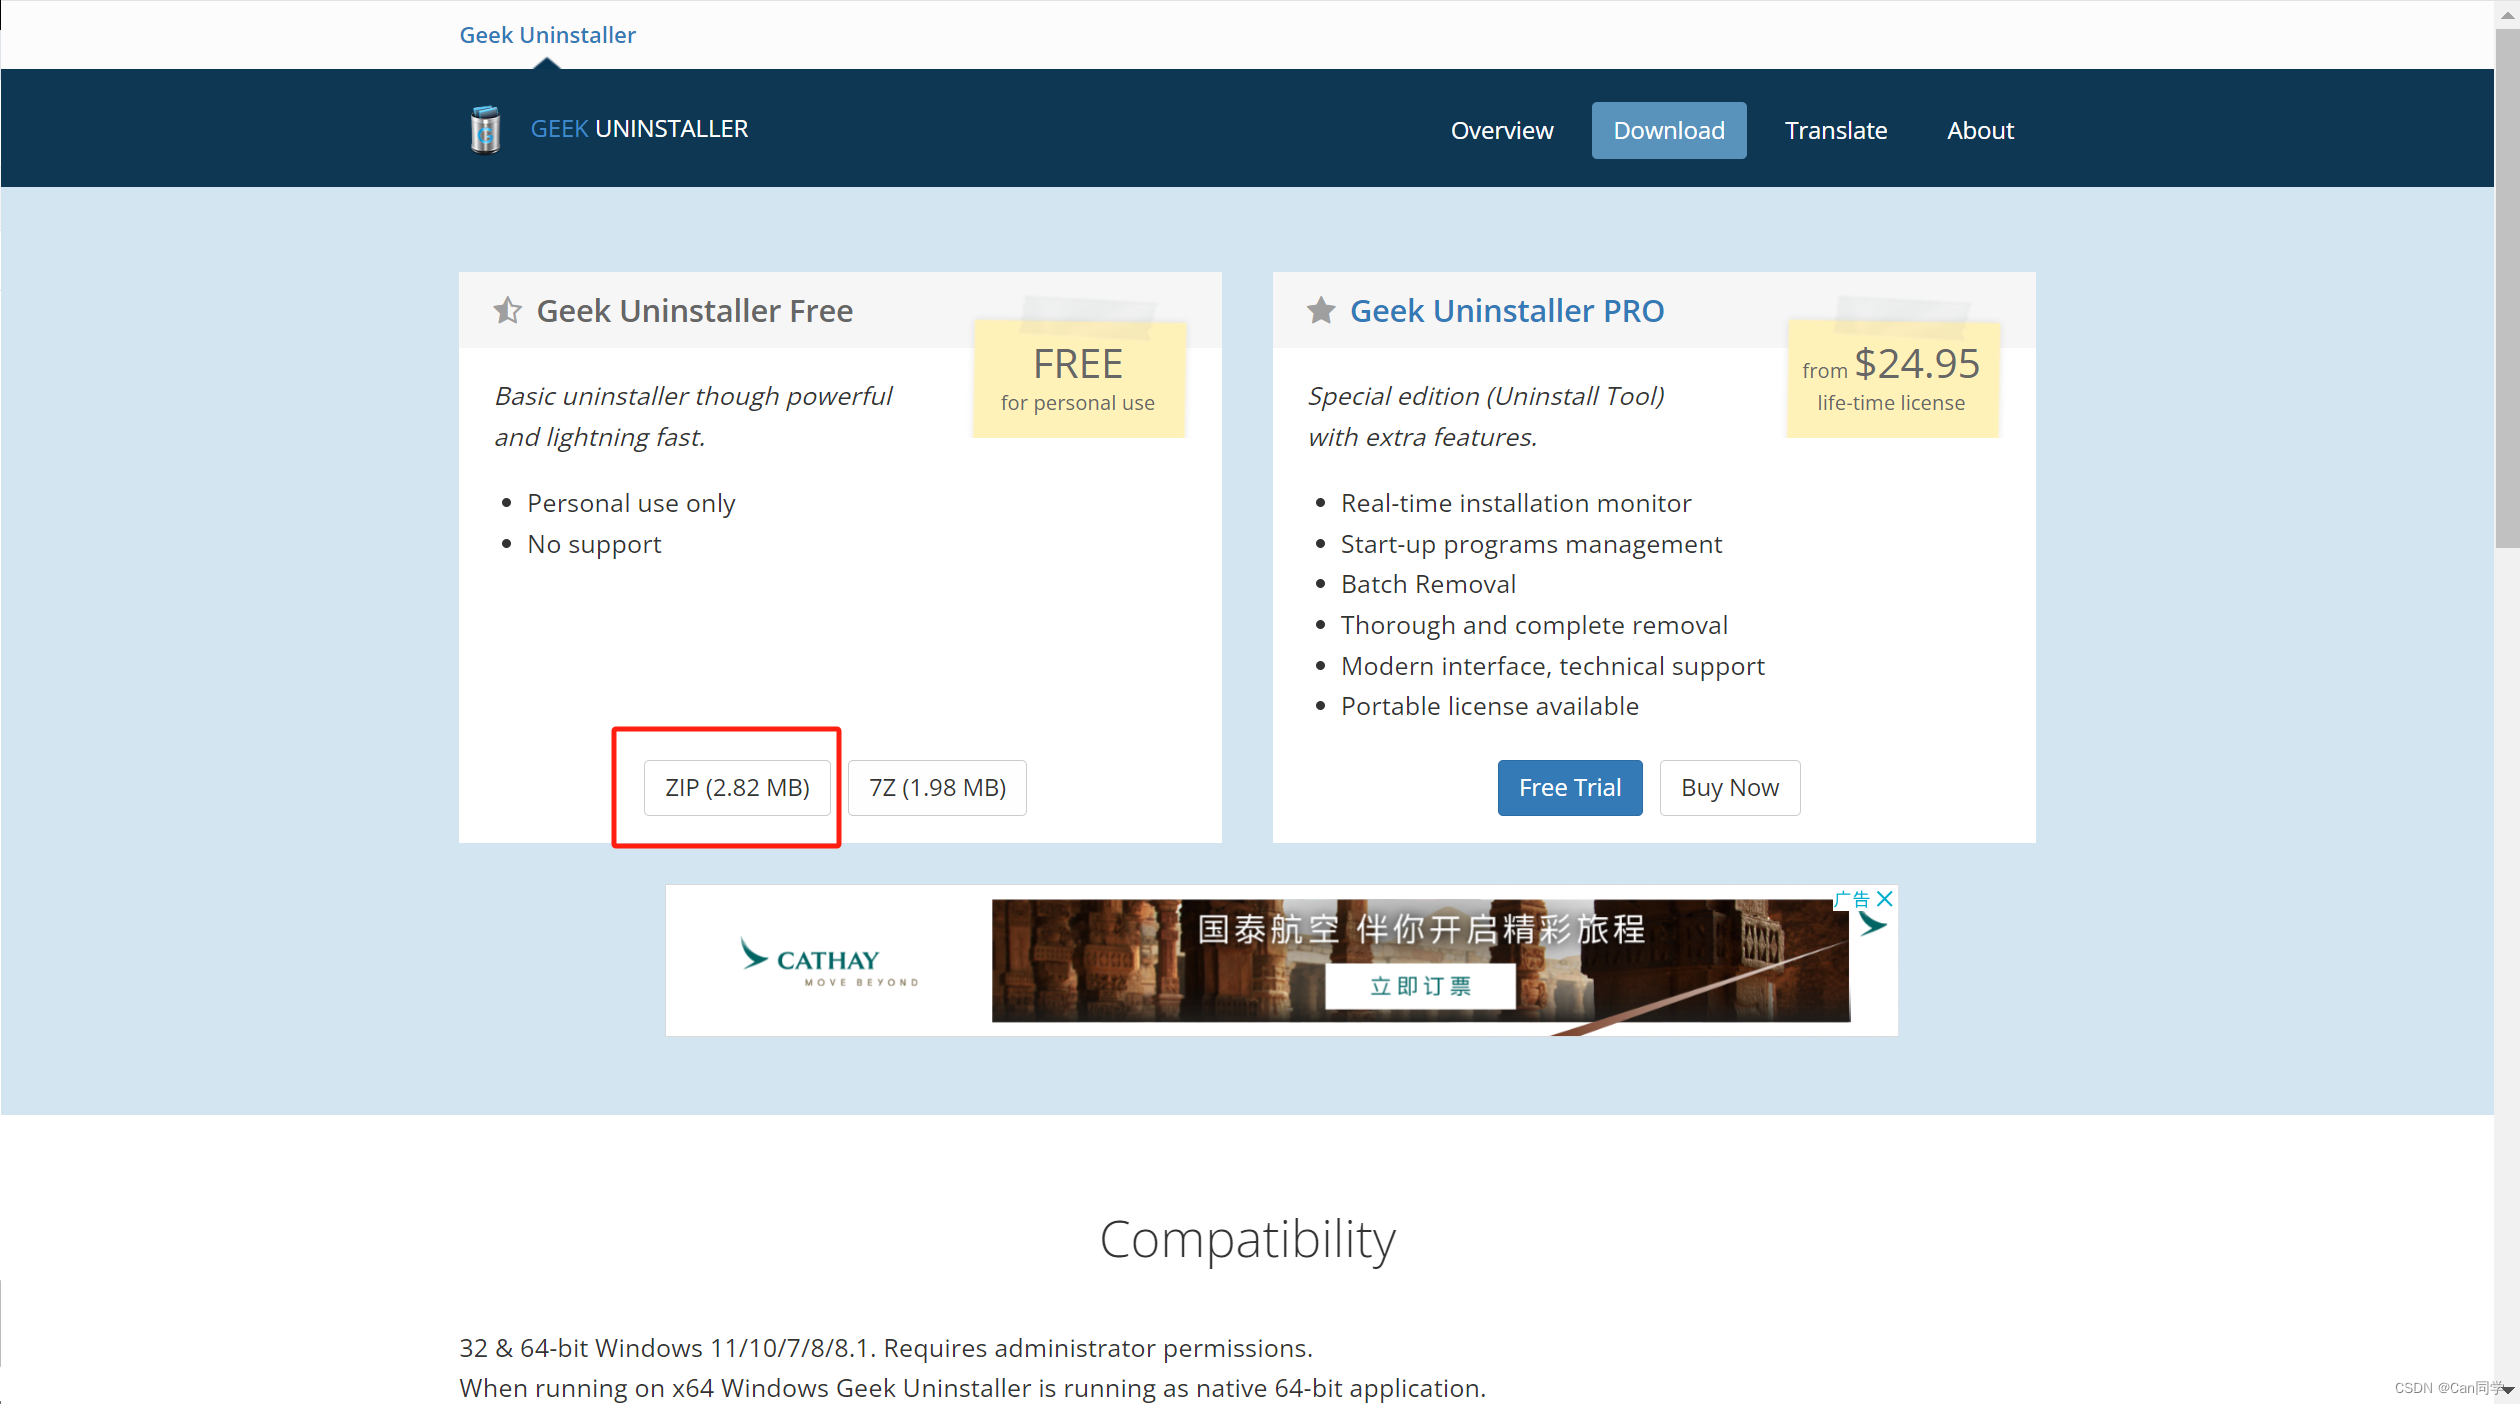Close the Cathay ad with X icon
Image resolution: width=2520 pixels, height=1404 pixels.
[x=1885, y=899]
